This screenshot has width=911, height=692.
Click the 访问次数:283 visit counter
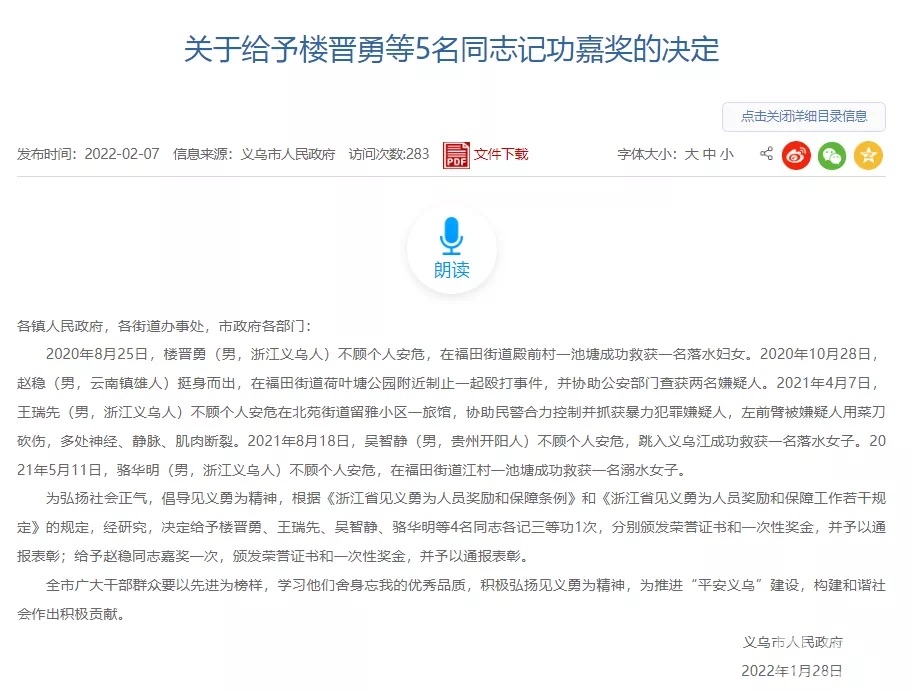tap(389, 154)
